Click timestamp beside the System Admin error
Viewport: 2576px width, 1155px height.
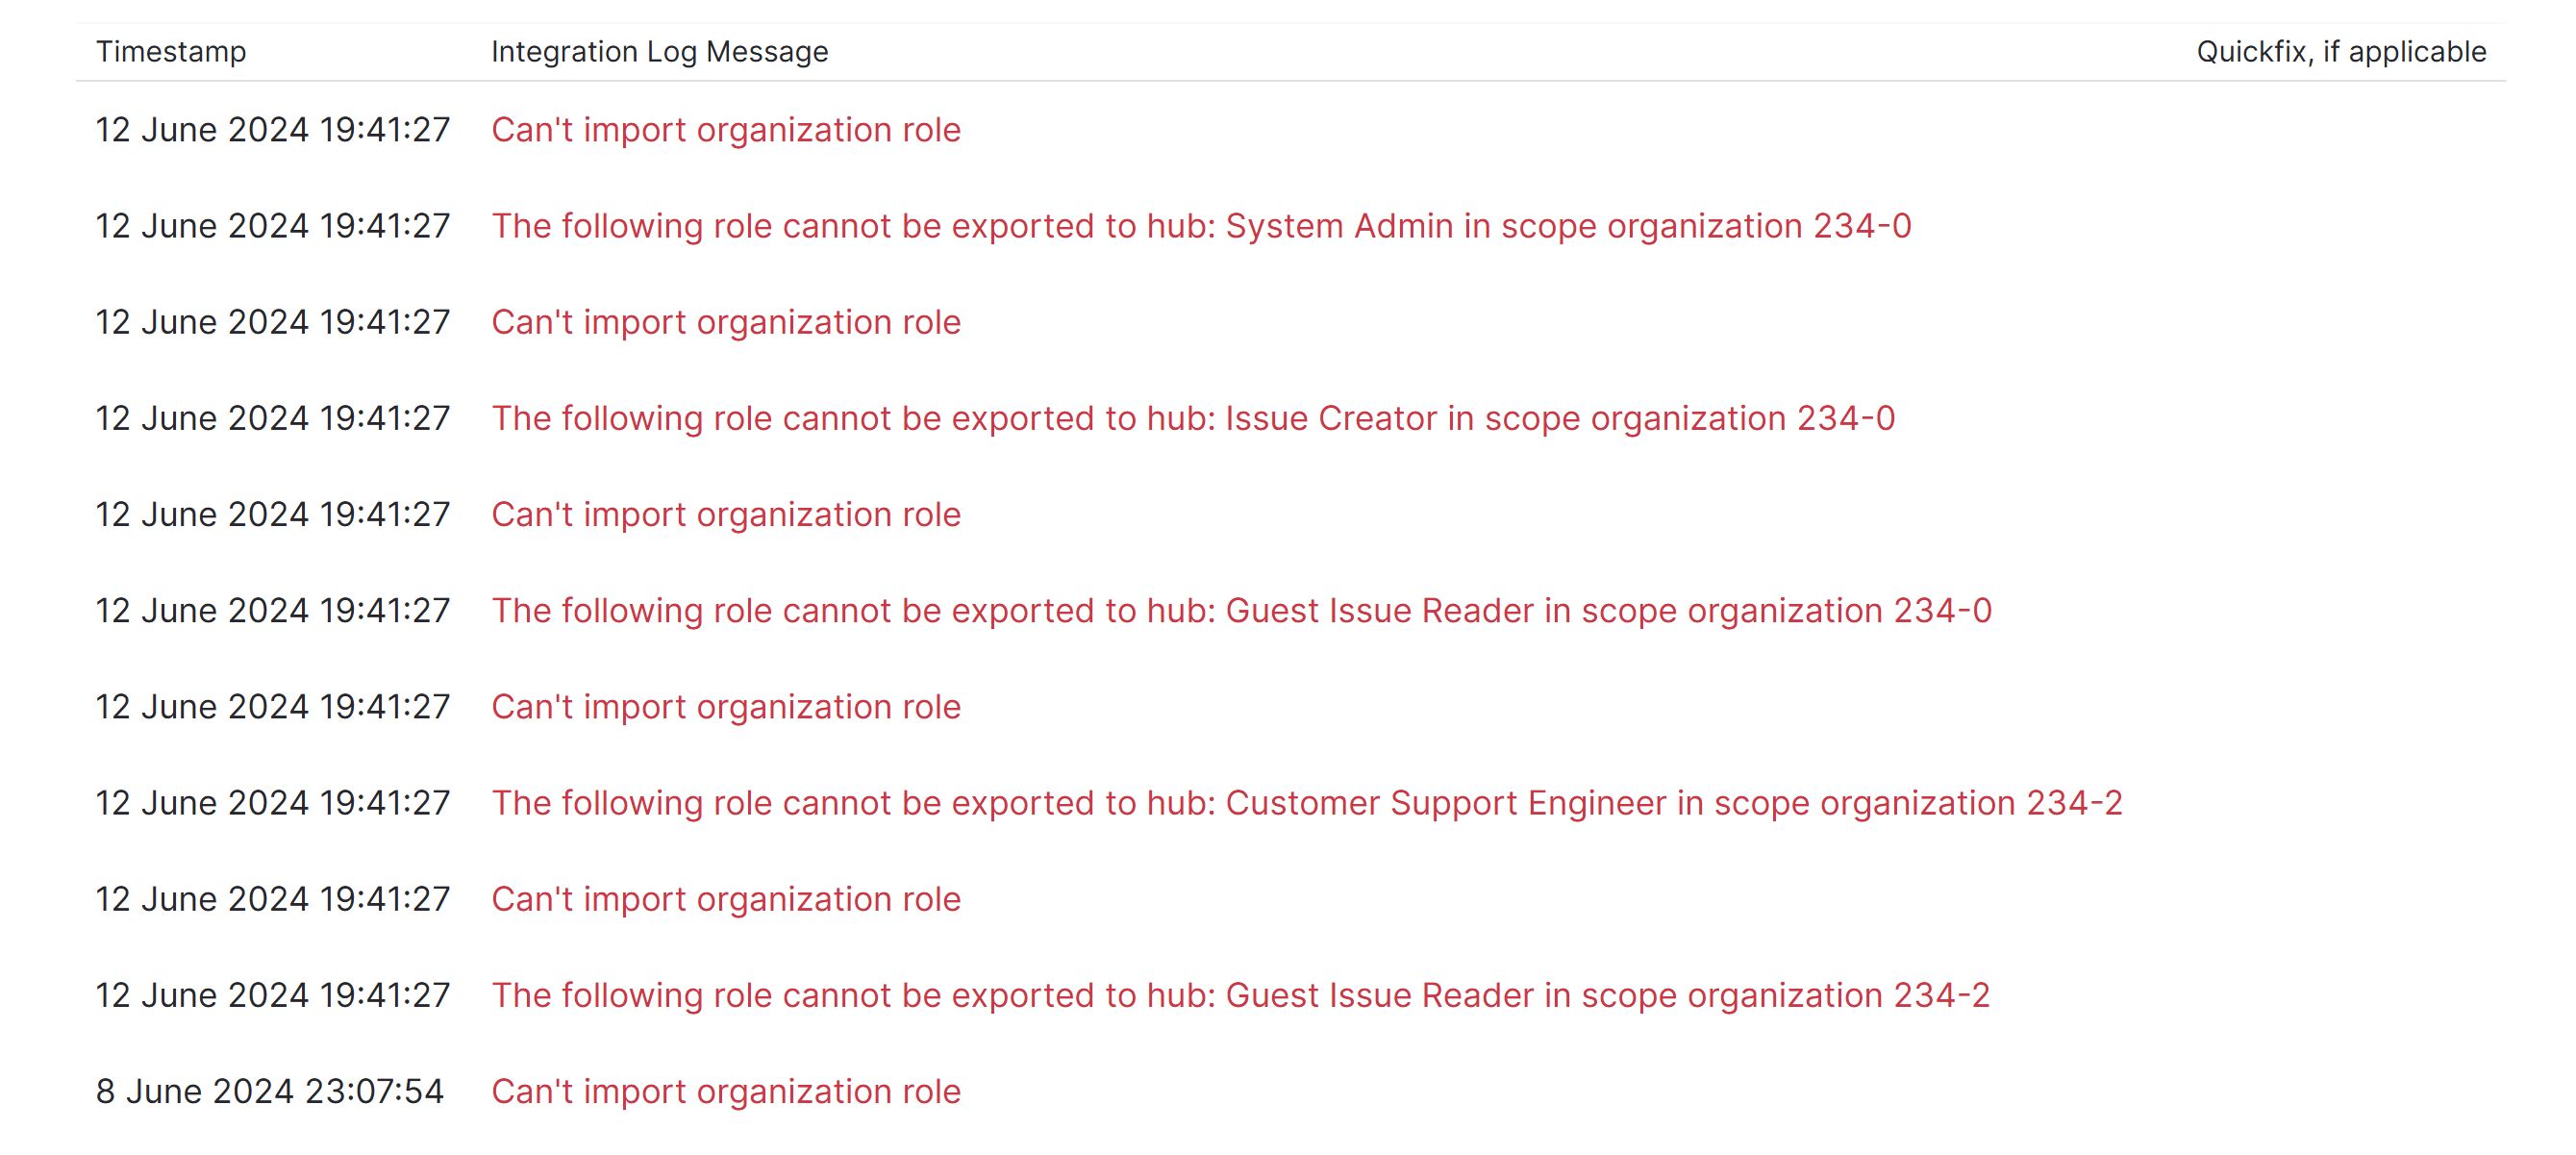tap(272, 226)
